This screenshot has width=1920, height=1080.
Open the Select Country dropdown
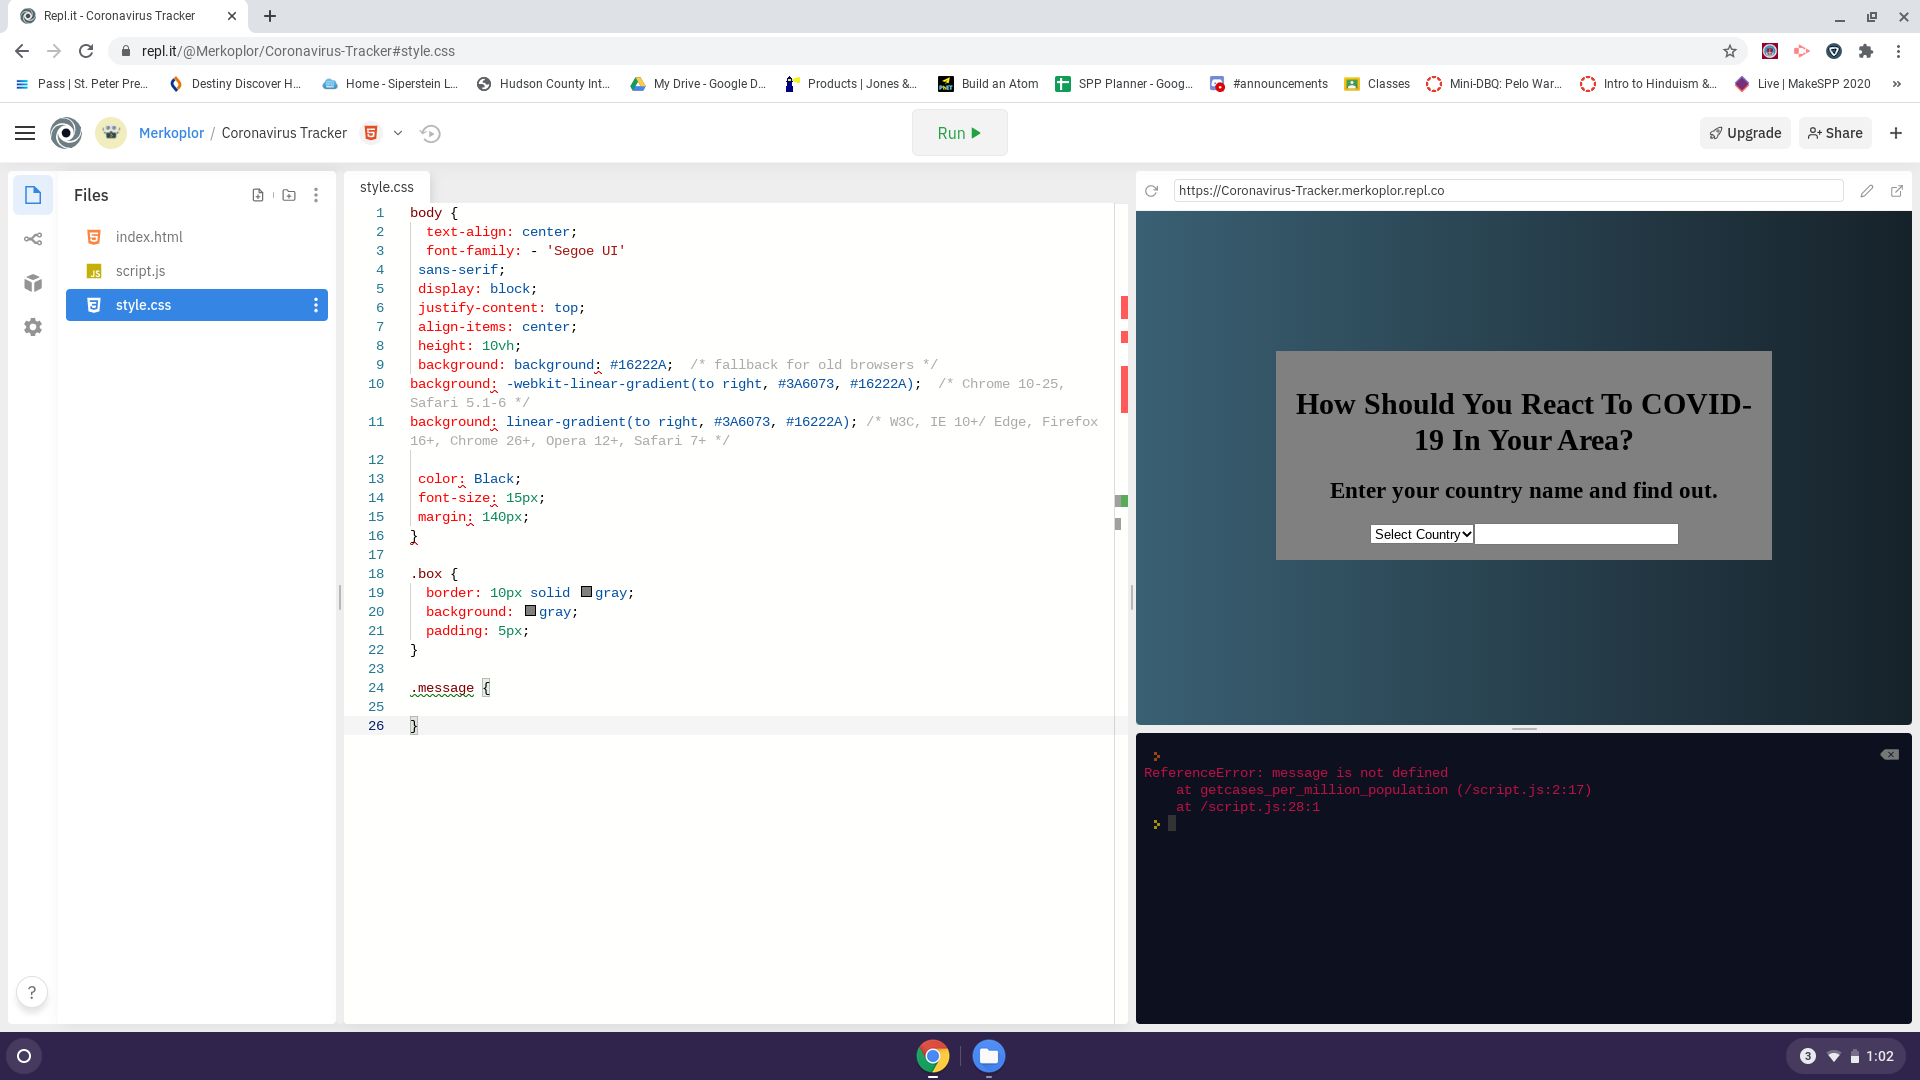(1422, 534)
